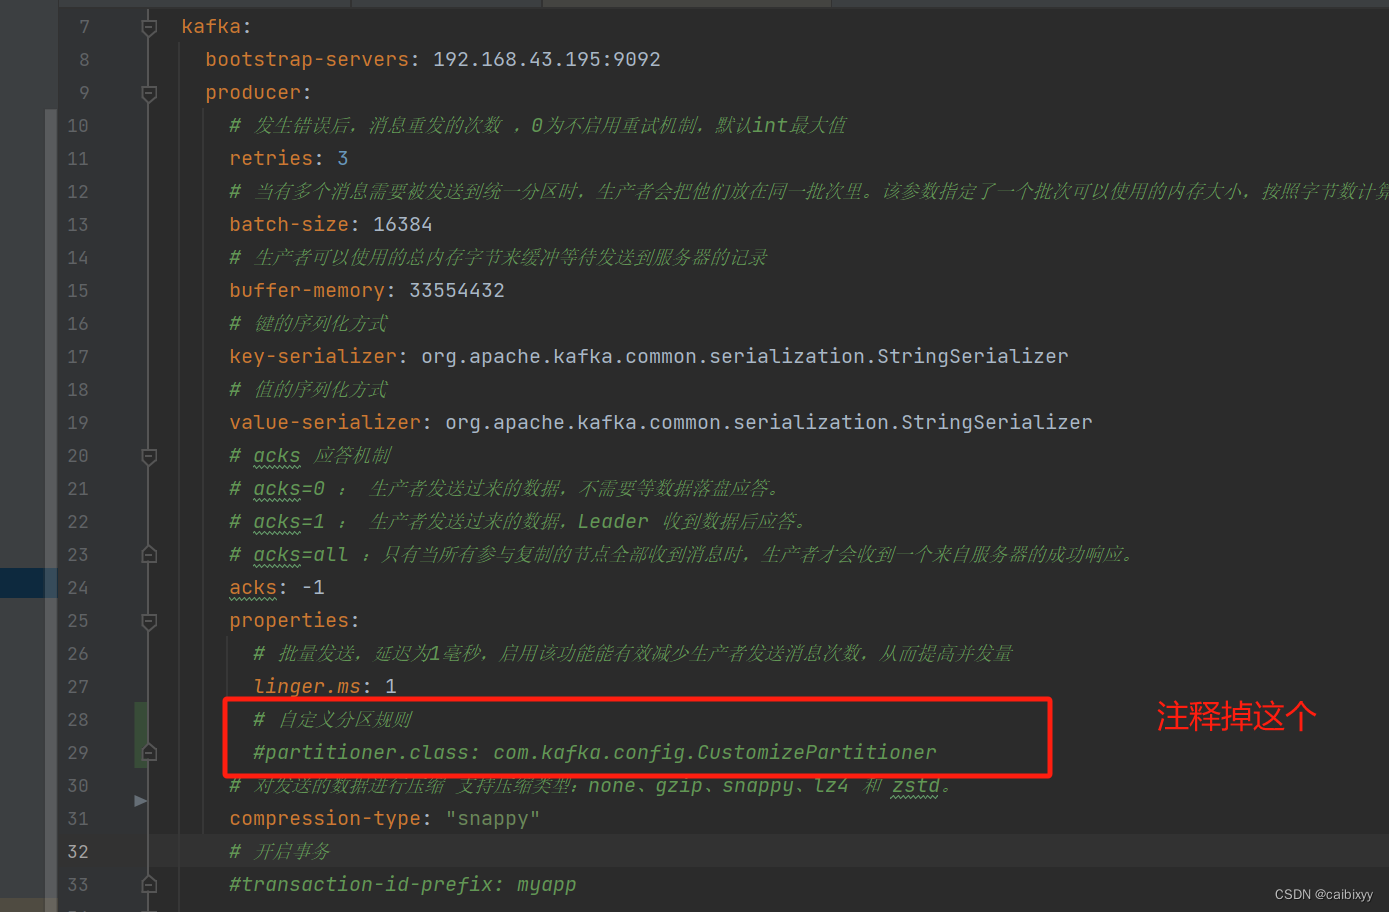Click the comment about 消息重发的次数 on line 10

coord(538,126)
